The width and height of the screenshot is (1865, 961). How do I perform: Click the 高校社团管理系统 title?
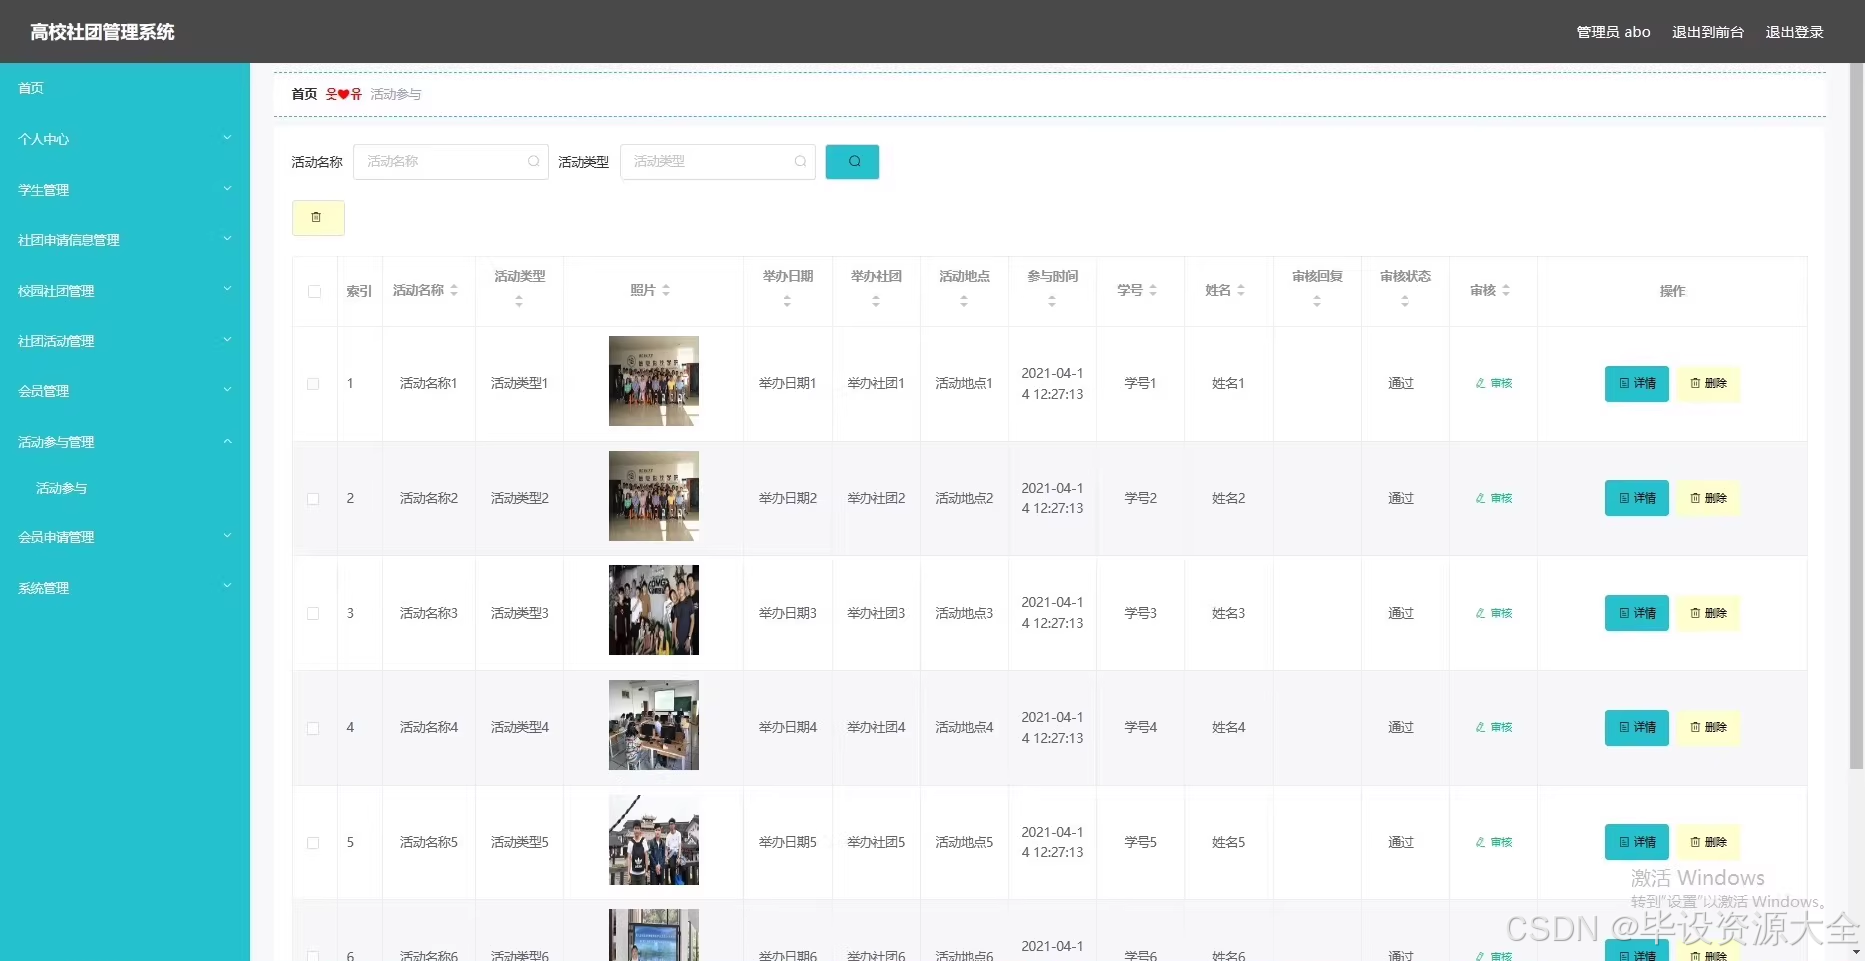click(x=102, y=32)
